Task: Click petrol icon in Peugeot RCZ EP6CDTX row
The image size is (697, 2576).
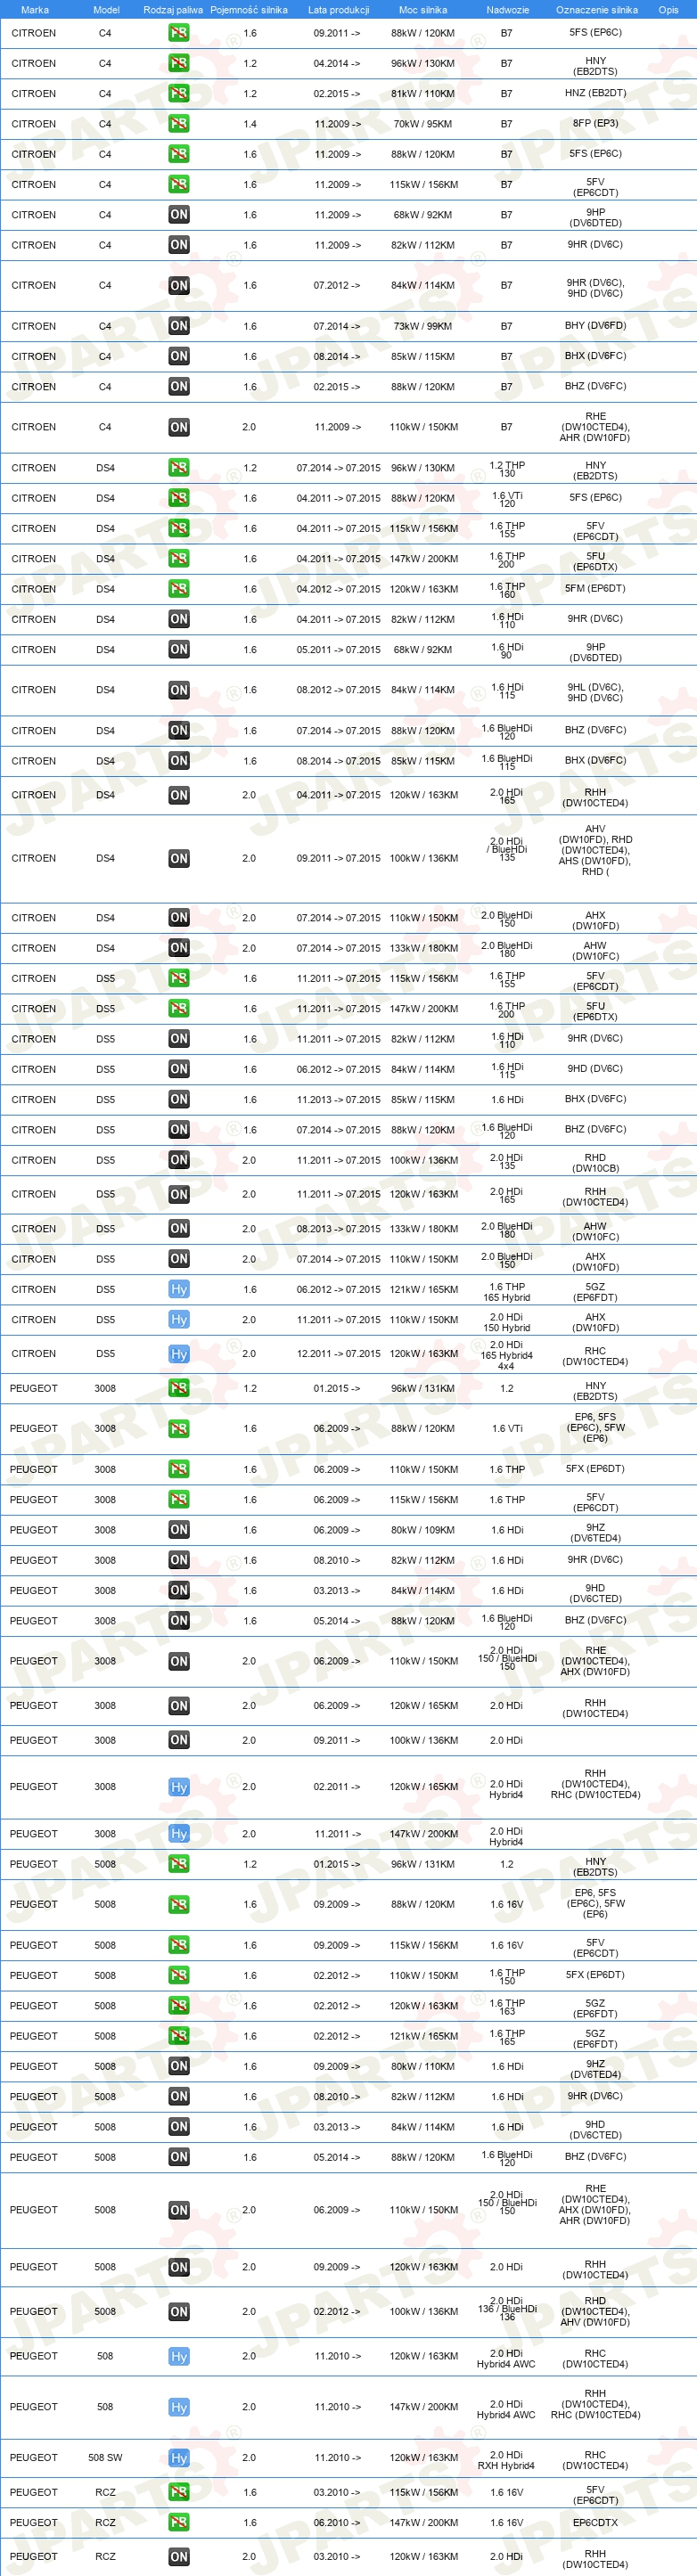Action: click(179, 2522)
